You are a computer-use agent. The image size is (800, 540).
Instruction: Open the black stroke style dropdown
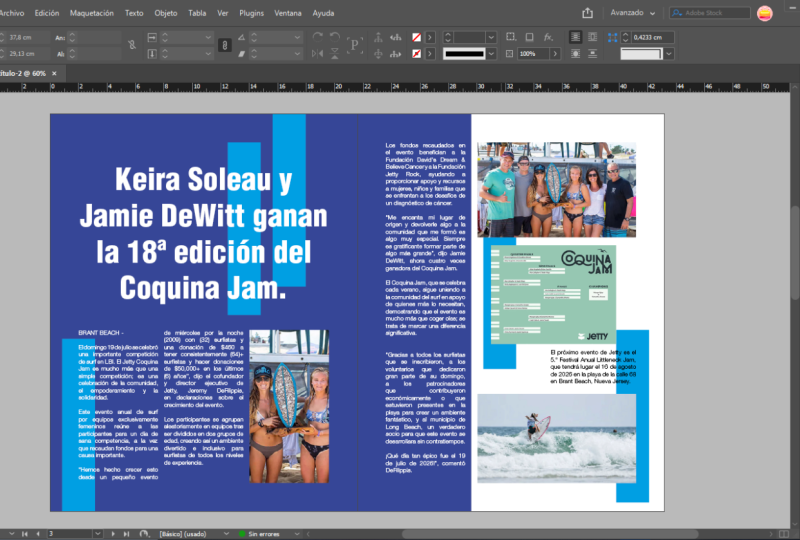(491, 54)
